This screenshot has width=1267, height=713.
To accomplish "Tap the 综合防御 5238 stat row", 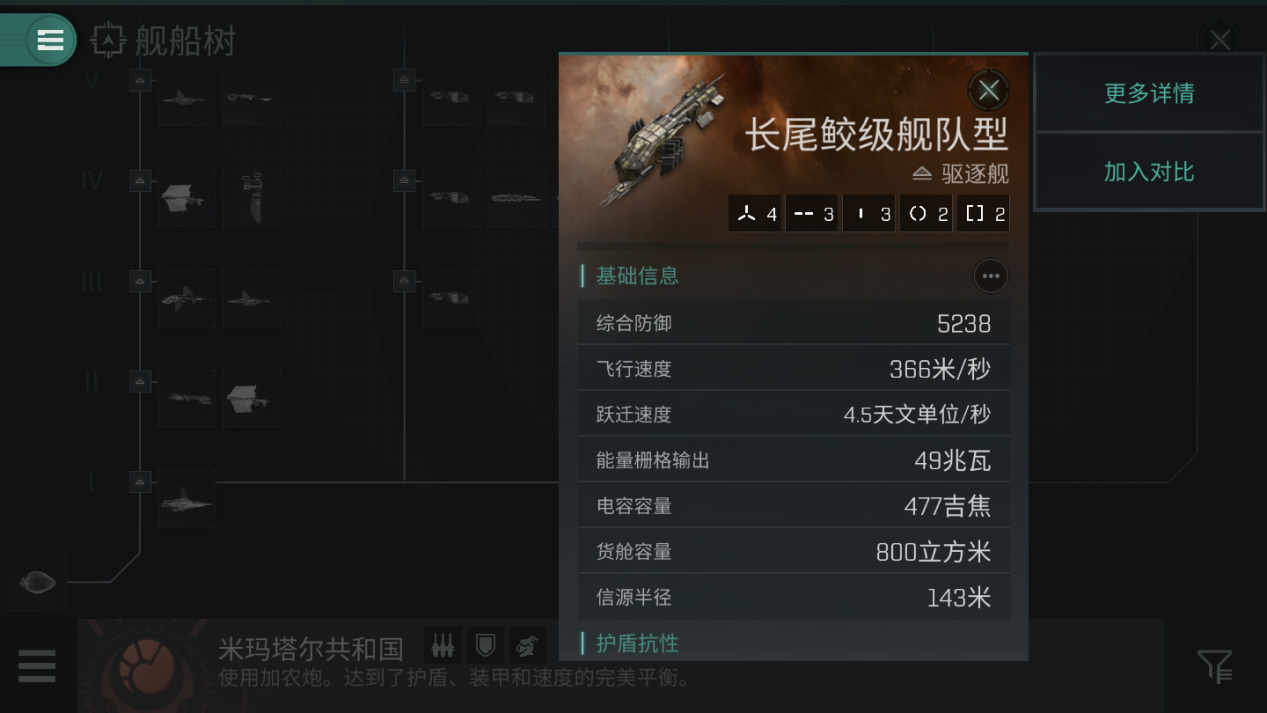I will coord(794,323).
